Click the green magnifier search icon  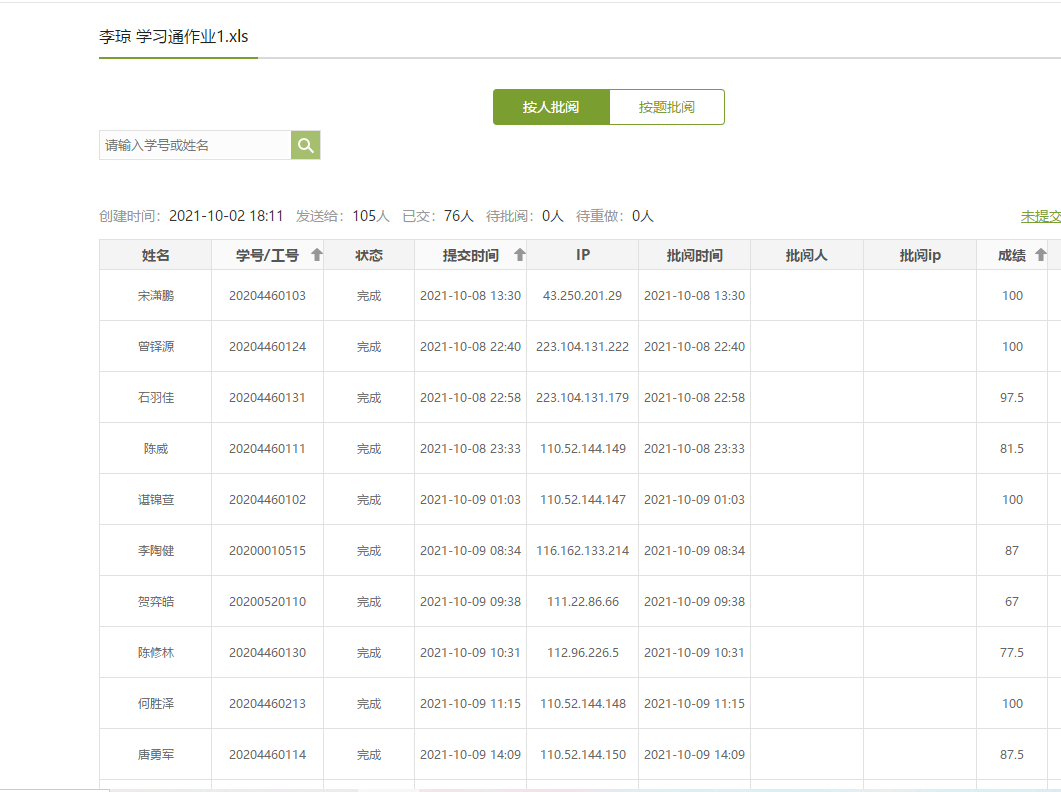click(305, 145)
